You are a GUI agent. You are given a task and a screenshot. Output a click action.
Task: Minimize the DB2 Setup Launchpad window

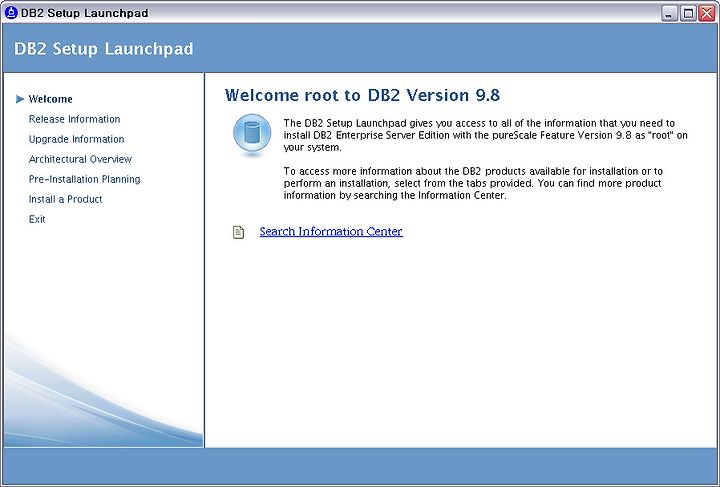click(x=669, y=13)
